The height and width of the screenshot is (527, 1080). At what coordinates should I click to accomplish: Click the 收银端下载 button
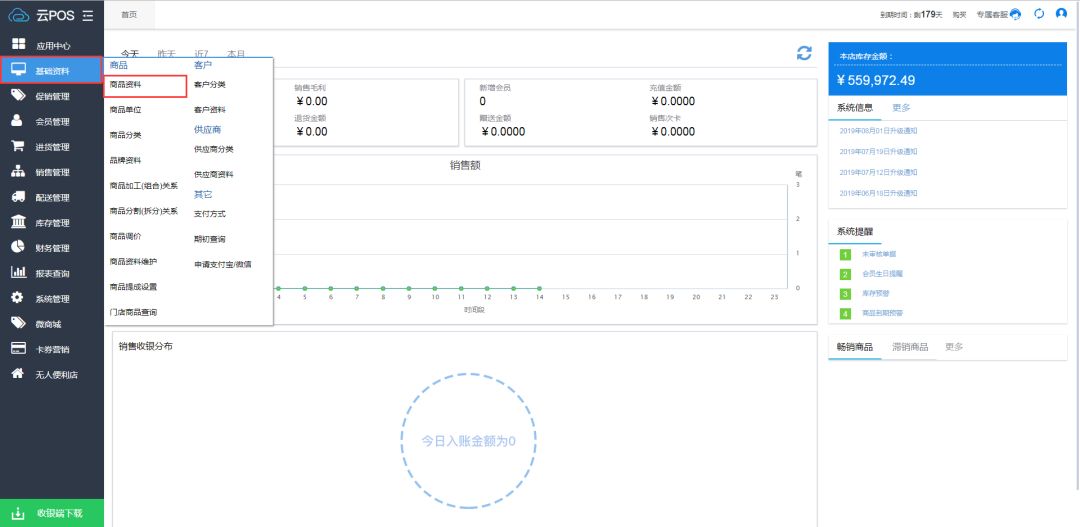(52, 513)
